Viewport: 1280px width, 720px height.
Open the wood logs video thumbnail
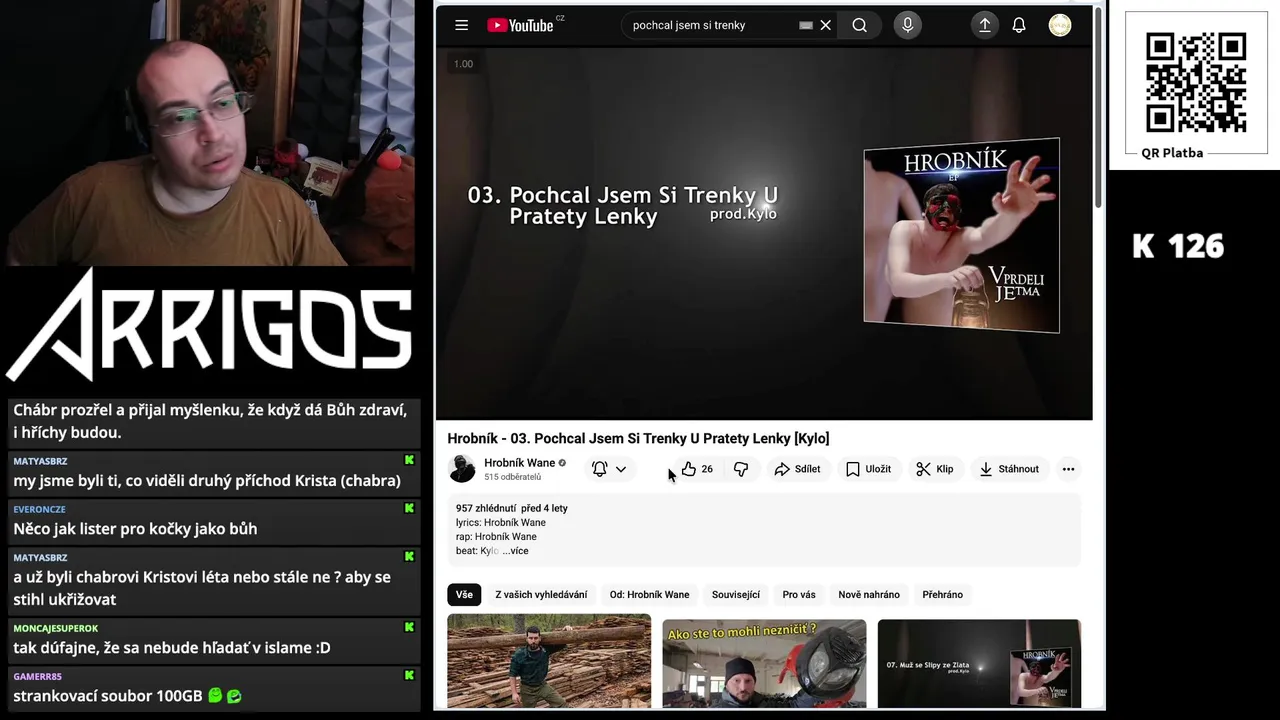(549, 662)
